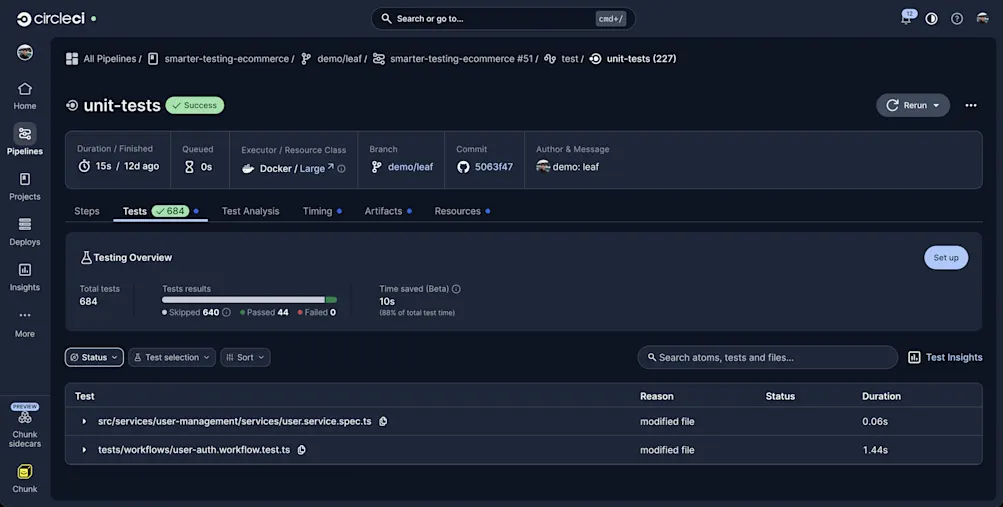Copy the user-auth.workflow.test.ts file path
1003x507 pixels.
point(302,450)
